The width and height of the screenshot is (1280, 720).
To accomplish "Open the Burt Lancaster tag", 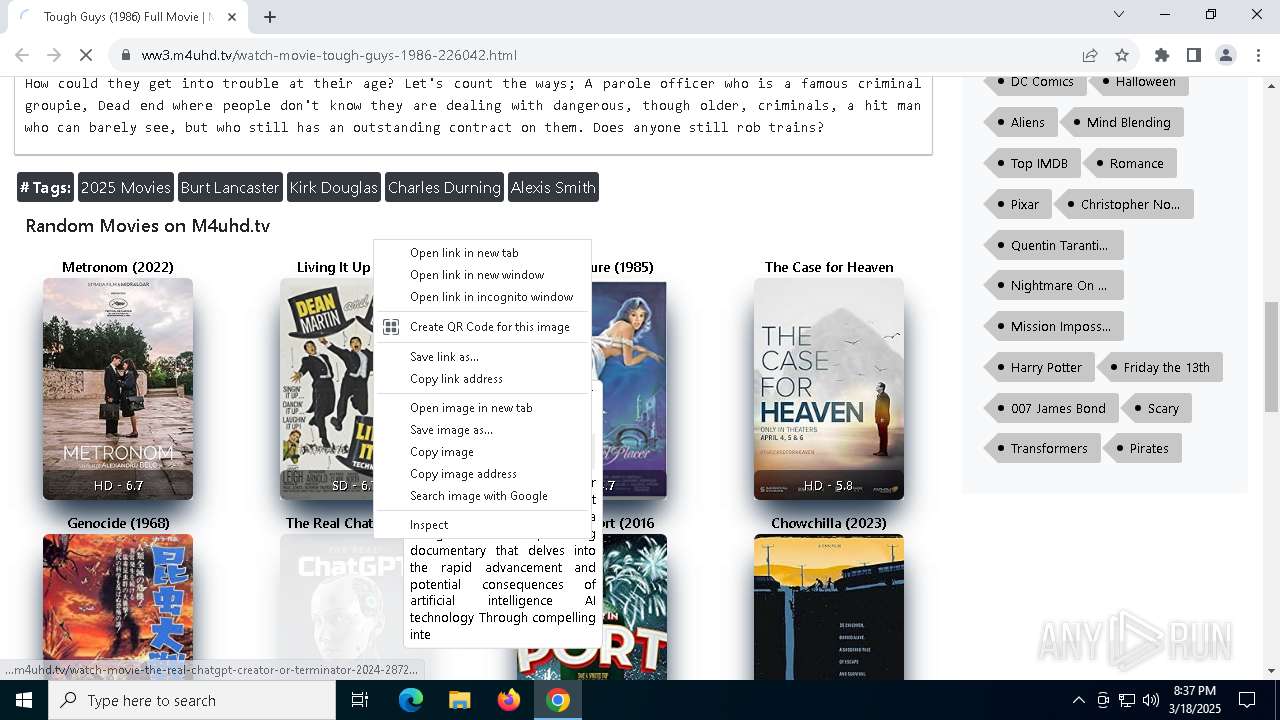I will click(x=229, y=187).
